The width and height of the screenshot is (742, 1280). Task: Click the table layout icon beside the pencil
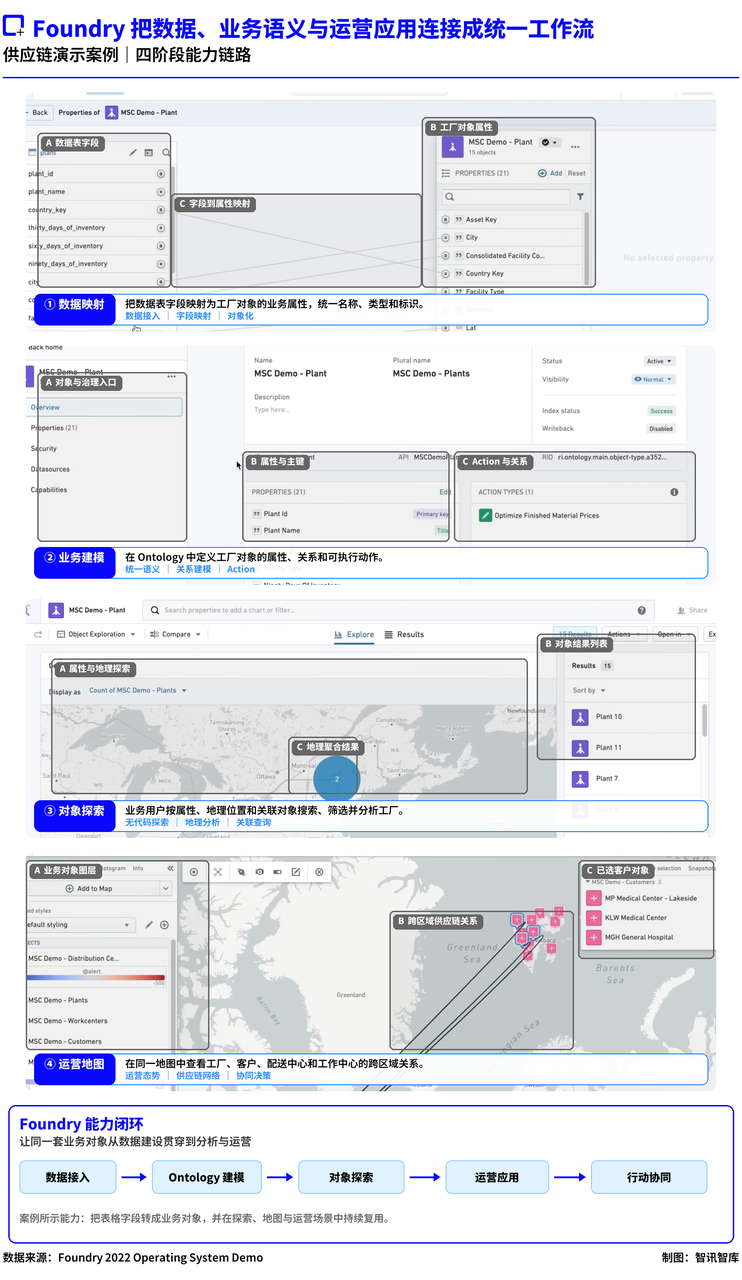[x=149, y=153]
